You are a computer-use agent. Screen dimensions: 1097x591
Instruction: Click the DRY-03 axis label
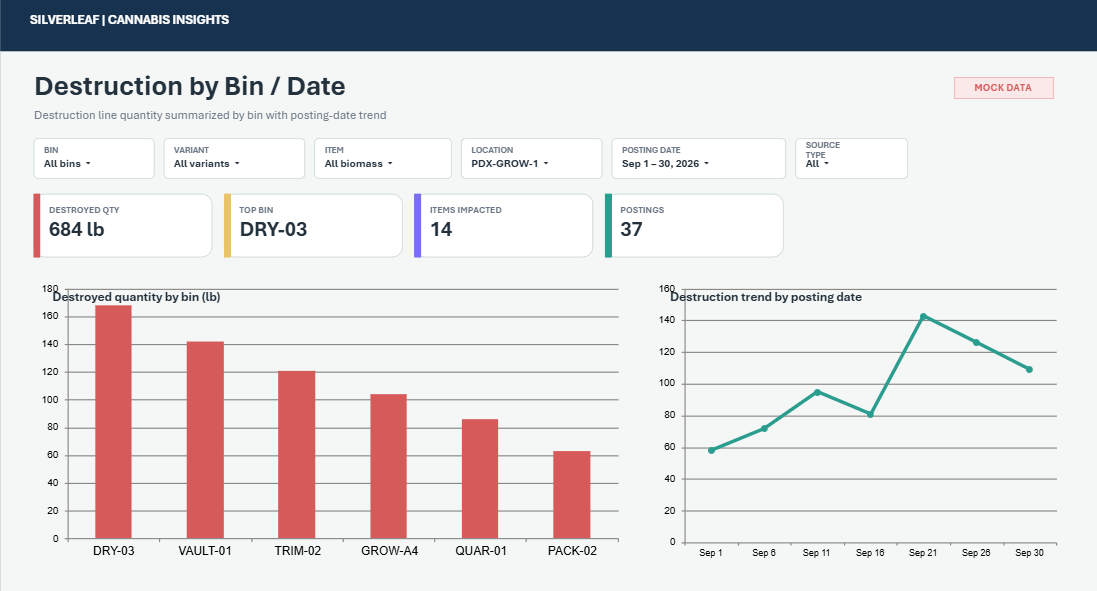[113, 551]
